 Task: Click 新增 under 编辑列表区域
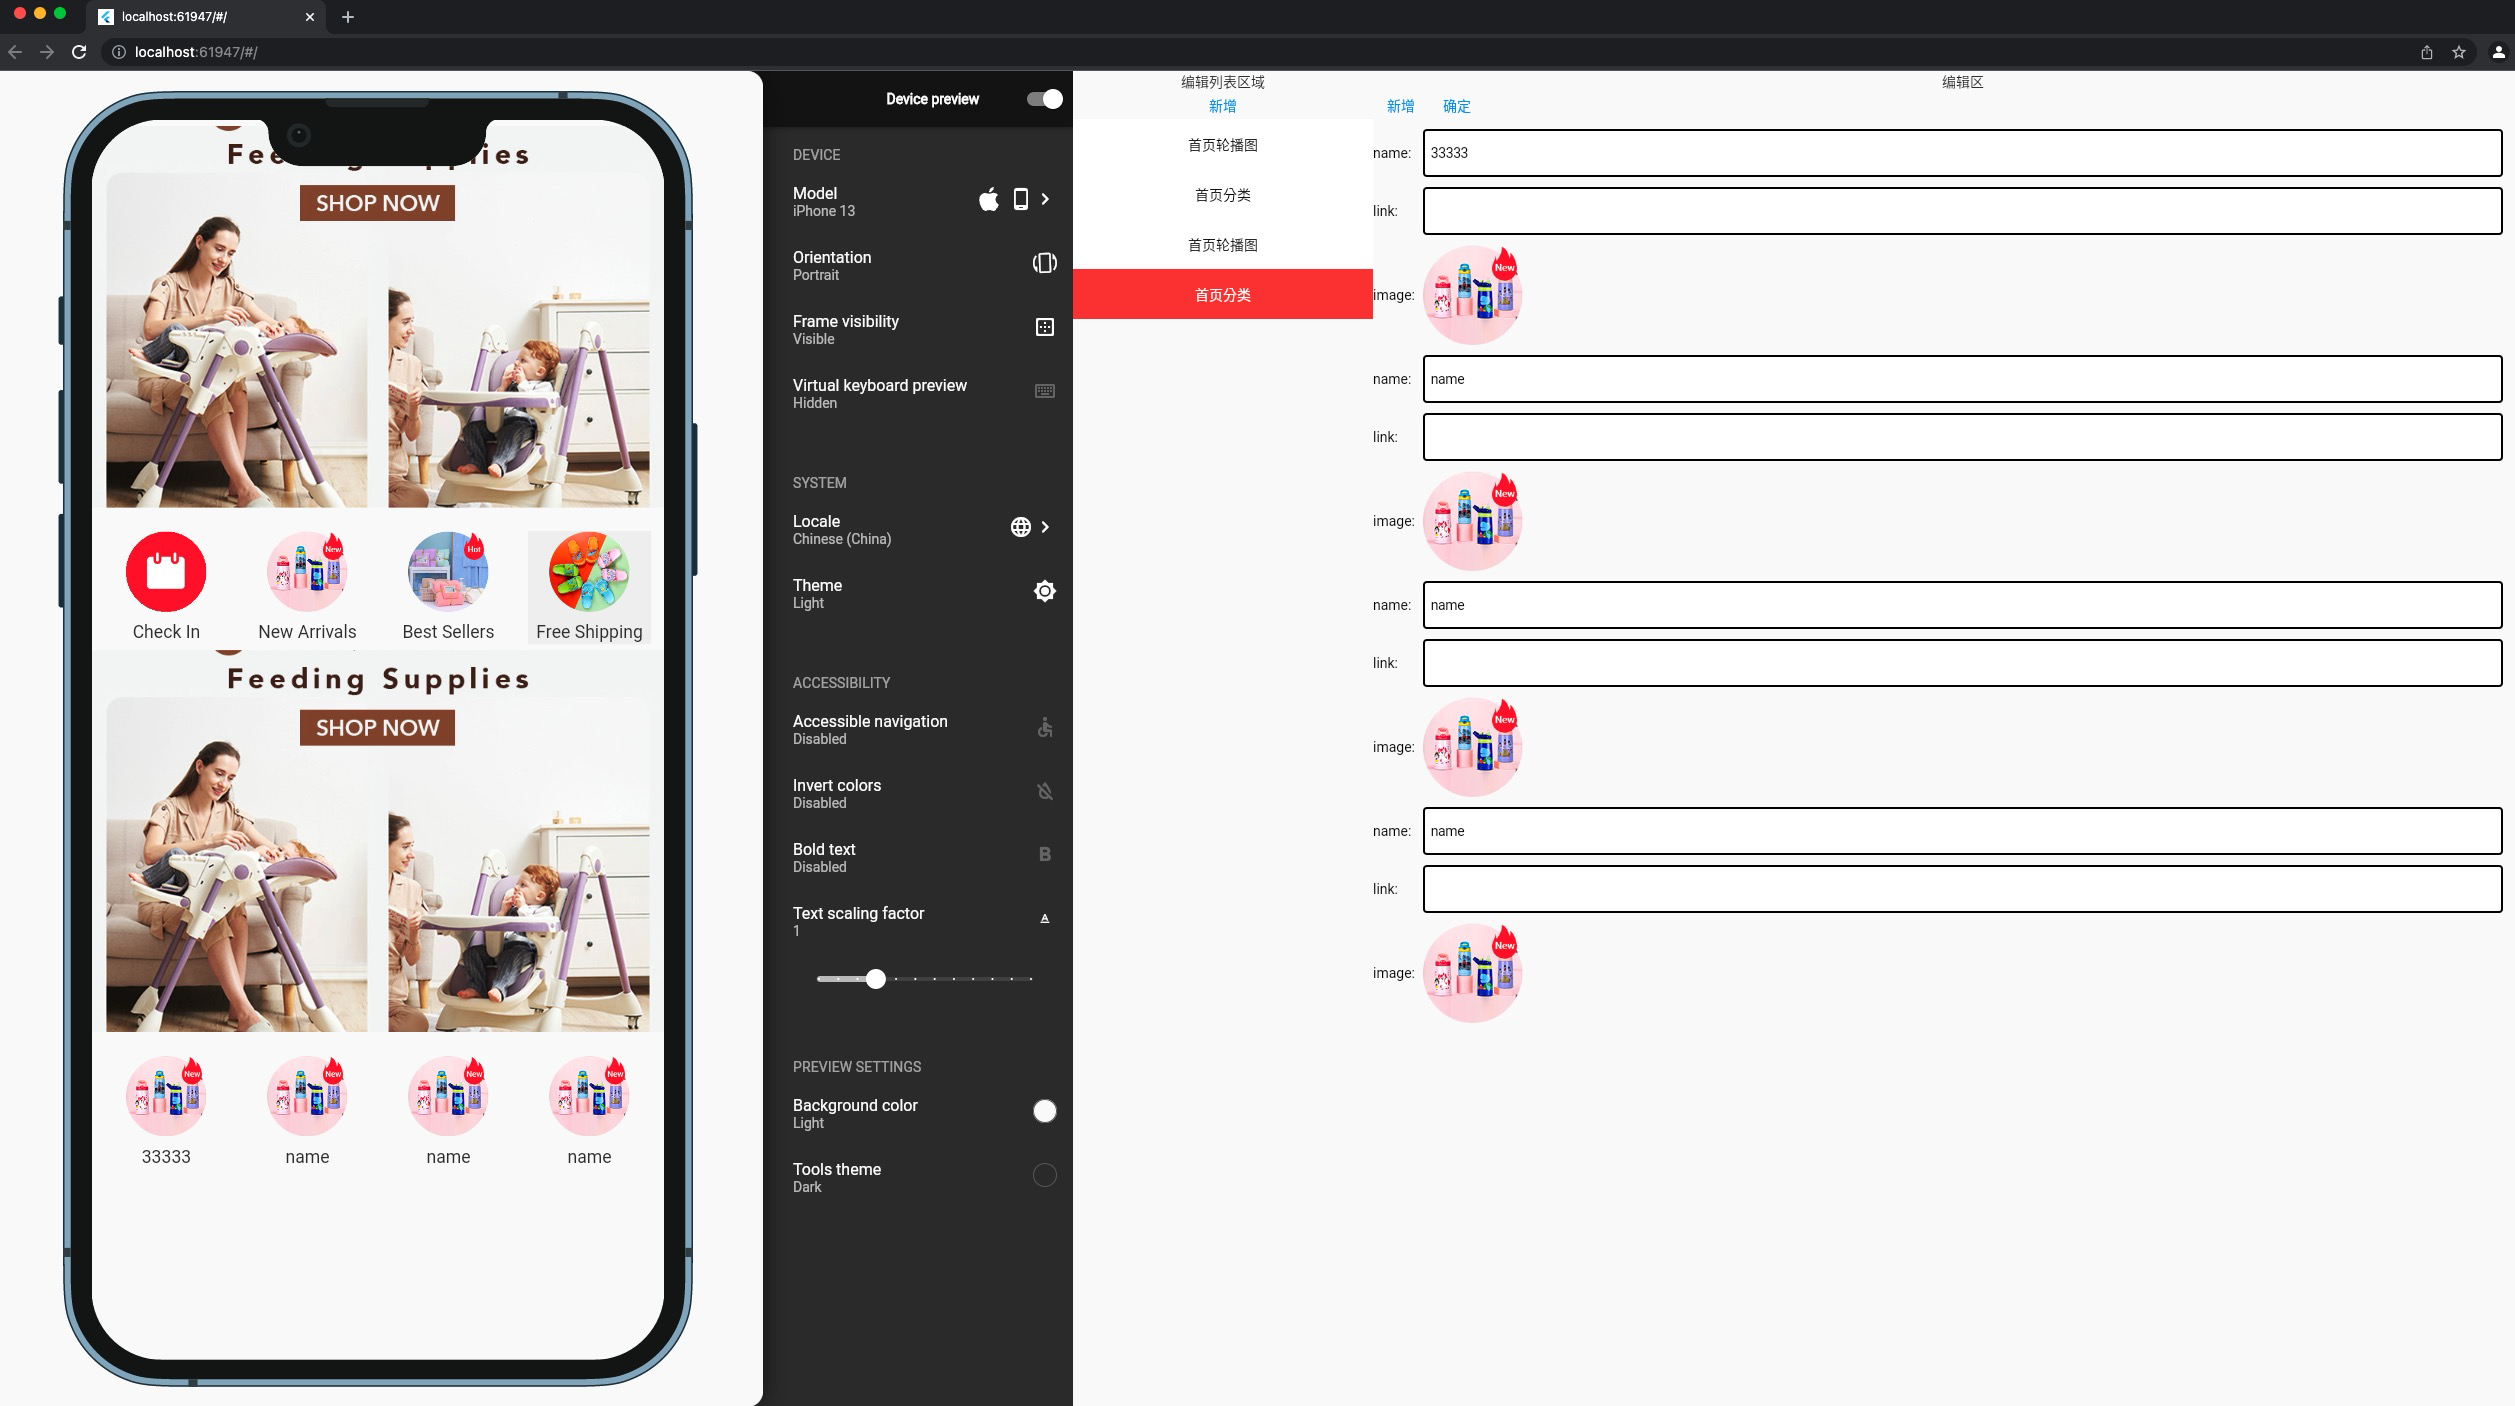(x=1222, y=106)
